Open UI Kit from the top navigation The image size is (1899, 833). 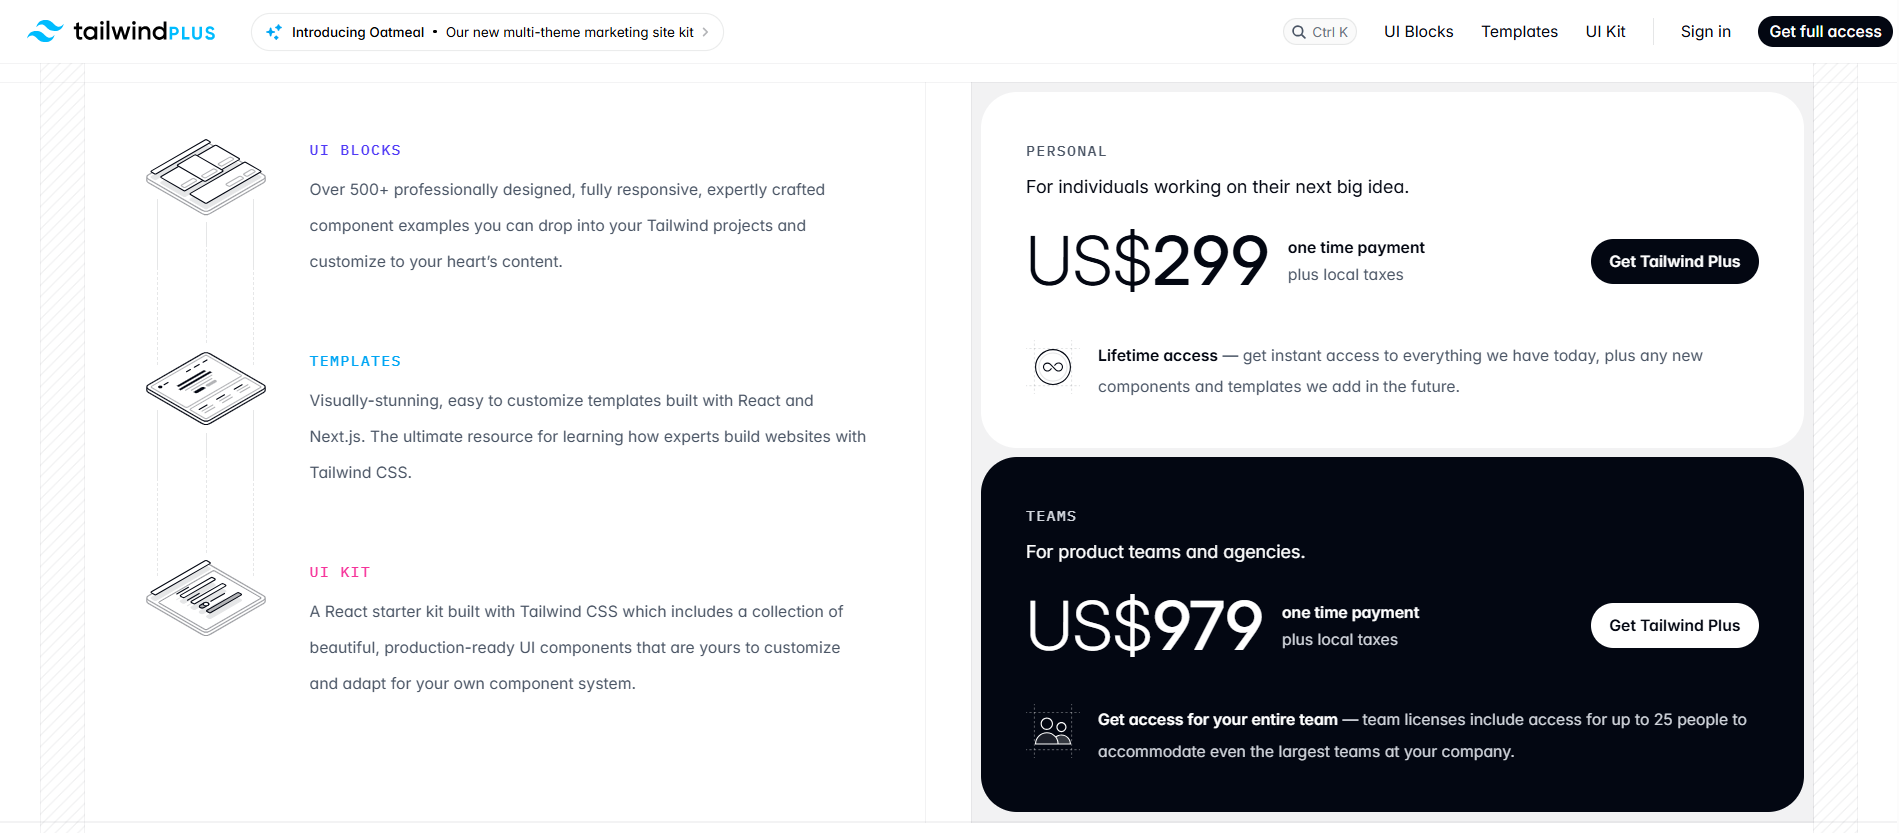(x=1605, y=31)
